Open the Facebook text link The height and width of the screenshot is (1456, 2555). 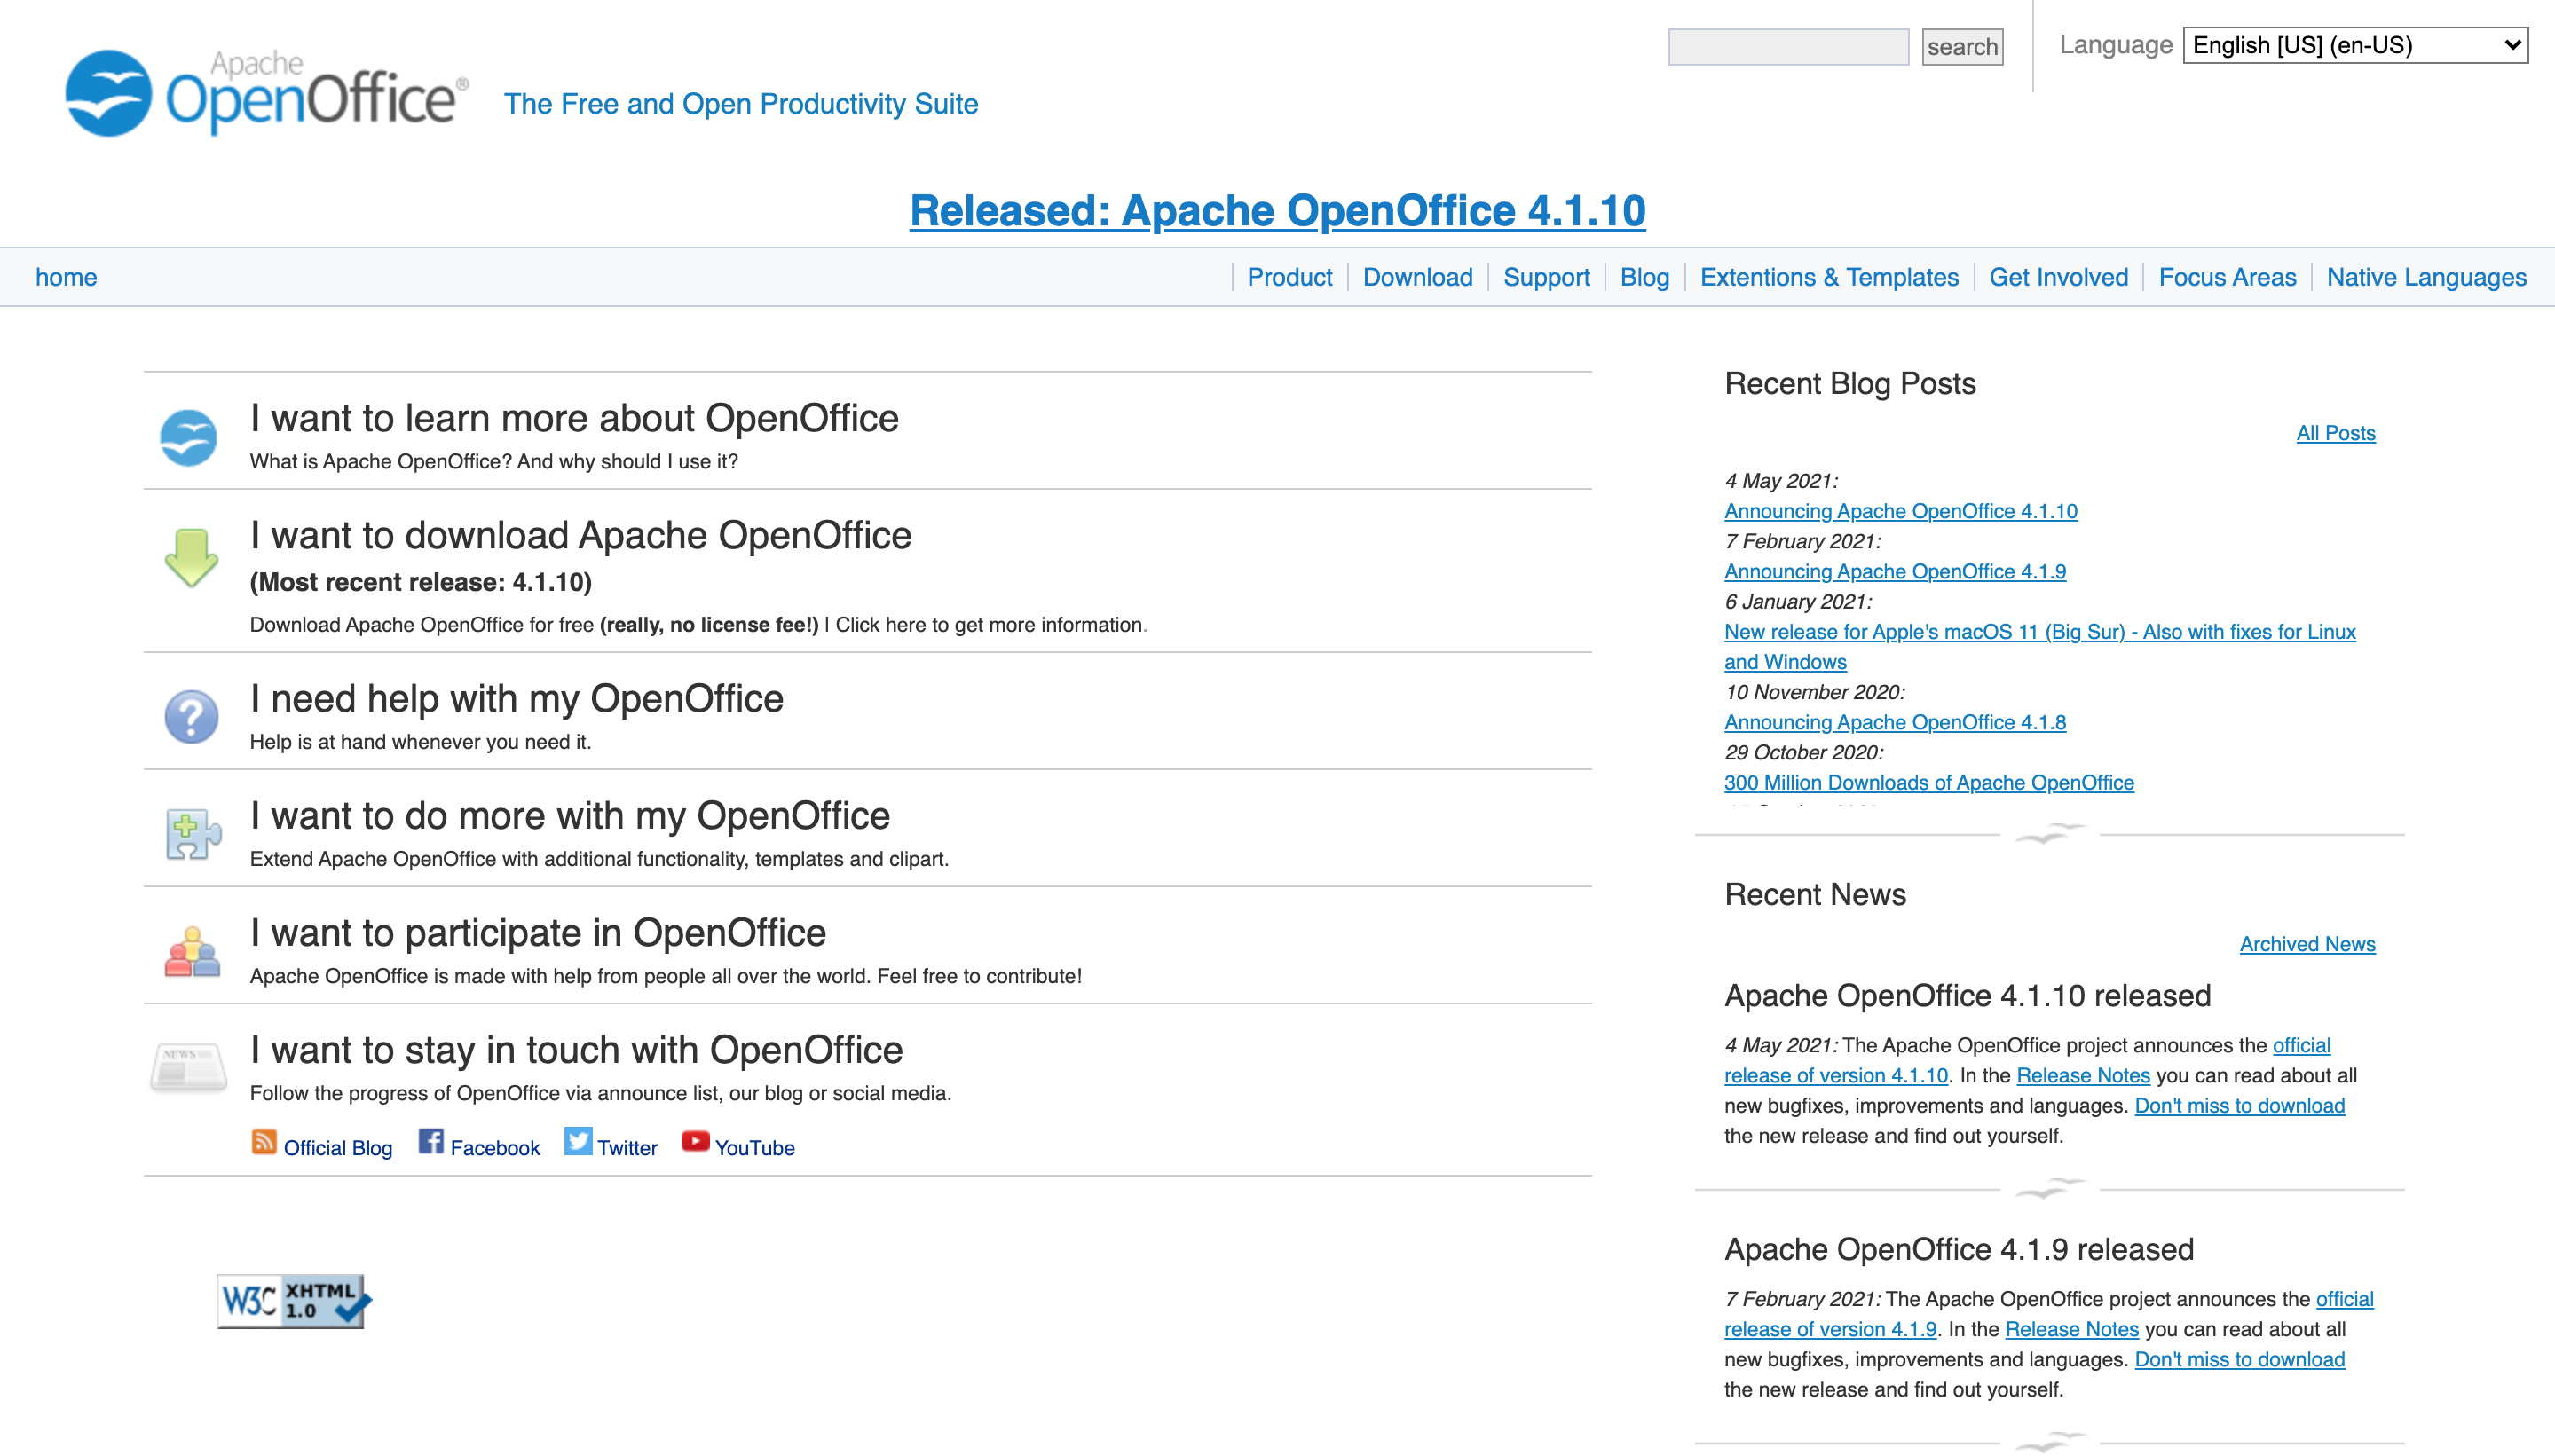[x=495, y=1148]
